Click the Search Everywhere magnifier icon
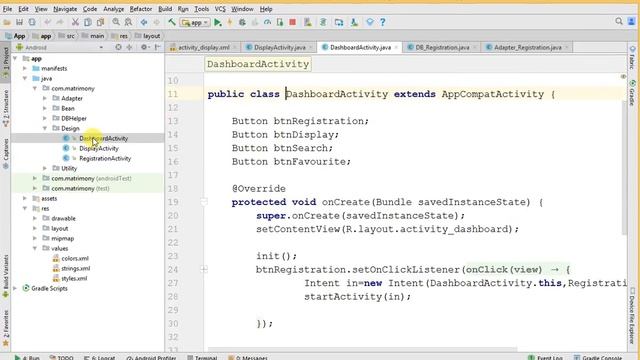The image size is (640, 360). 619,21
